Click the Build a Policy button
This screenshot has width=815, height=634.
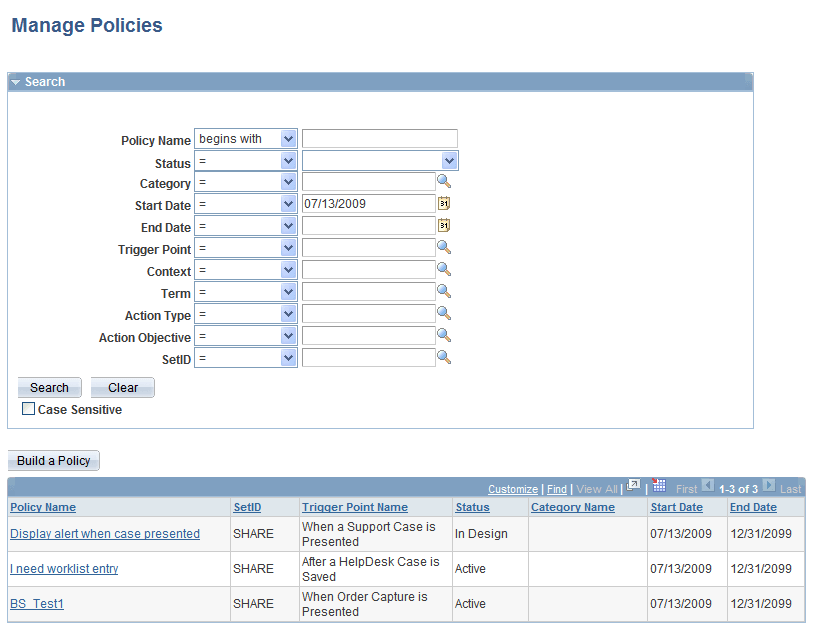pyautogui.click(x=53, y=460)
